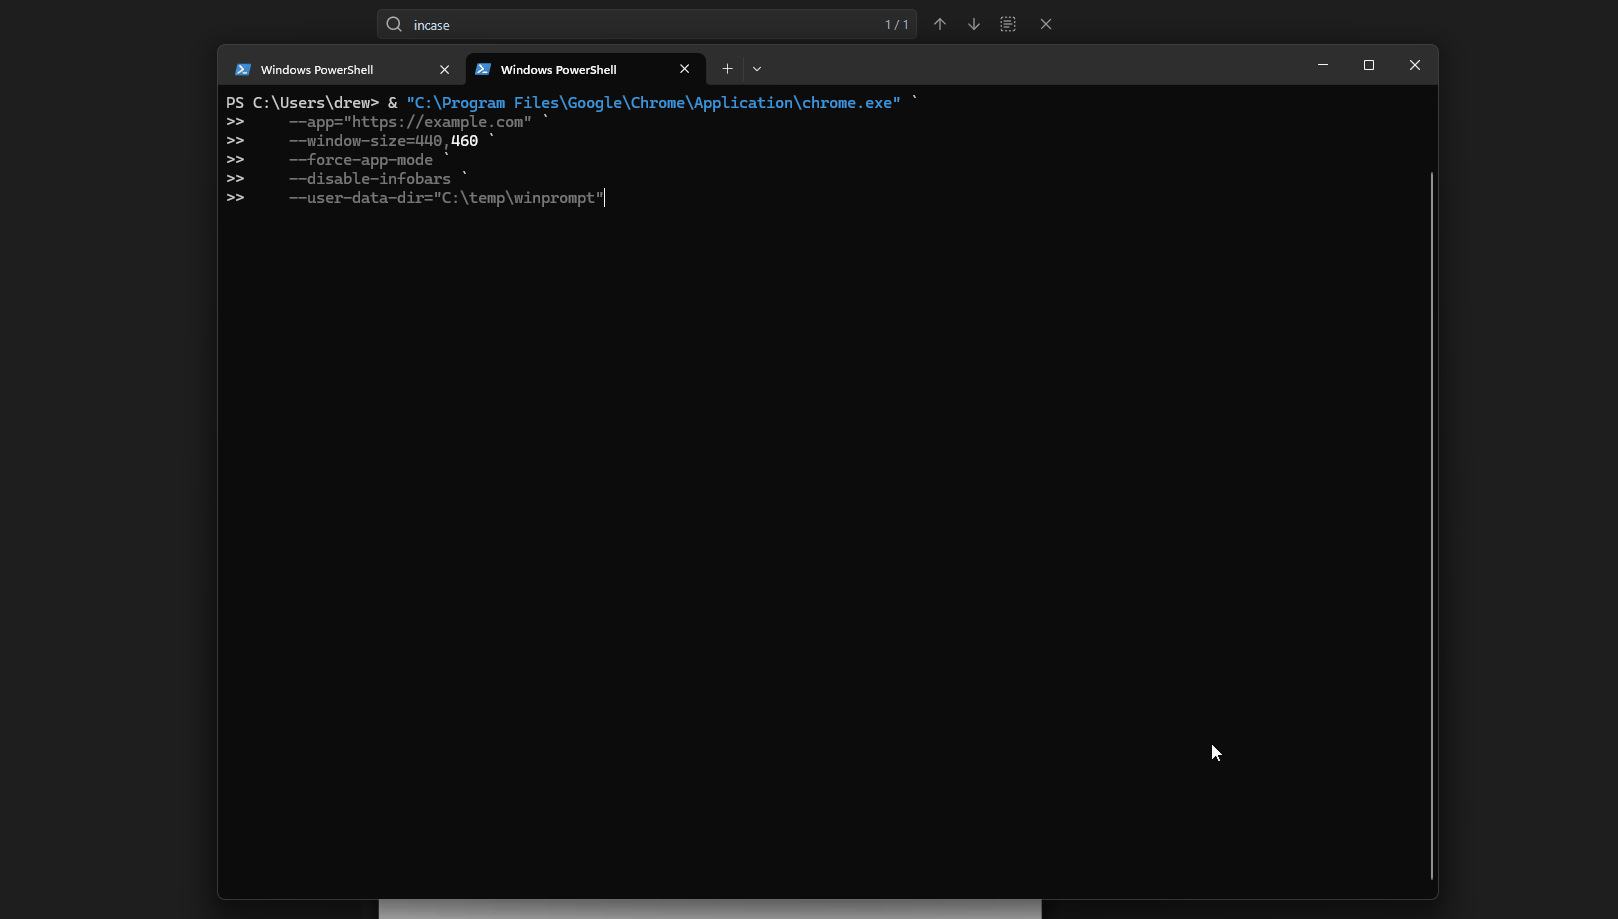
Task: Click the --disable-infobars argument
Action: tap(370, 179)
